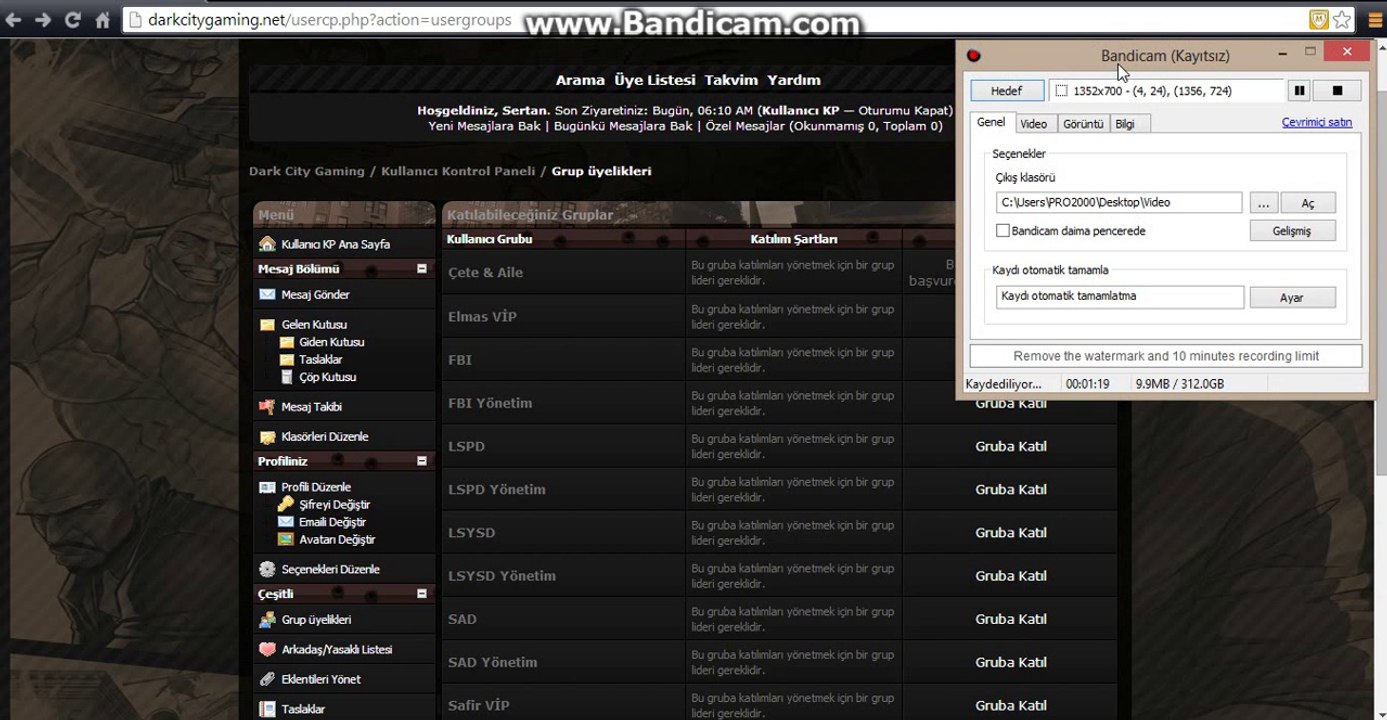Screen dimensions: 1387x720
Task: Click Gruba Katıl for the LSYSD group
Action: click(x=1011, y=532)
